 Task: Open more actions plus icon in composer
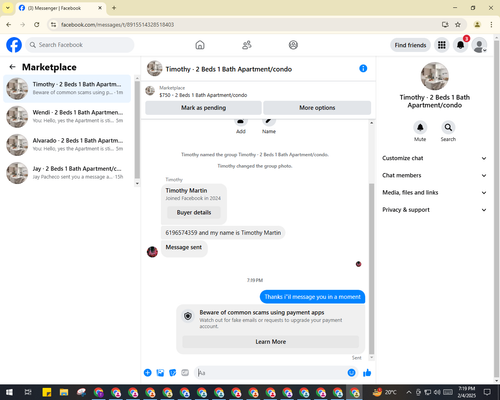[148, 373]
